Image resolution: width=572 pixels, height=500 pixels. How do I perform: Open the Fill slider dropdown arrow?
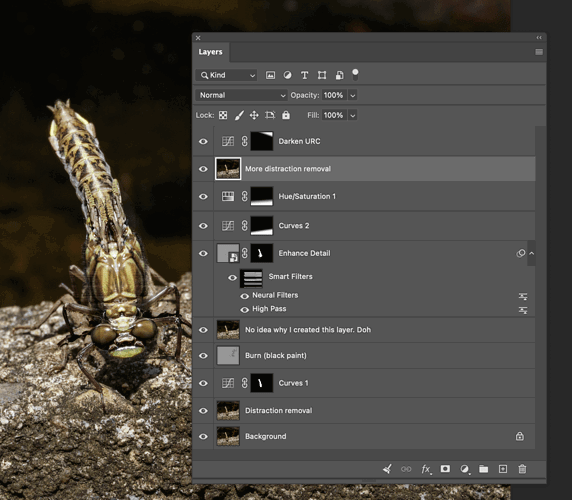(x=352, y=116)
